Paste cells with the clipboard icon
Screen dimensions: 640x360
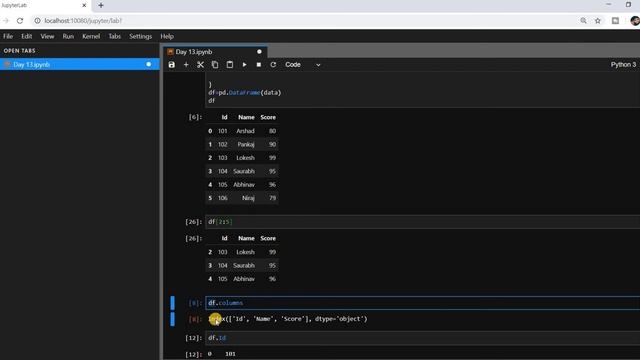tap(230, 64)
